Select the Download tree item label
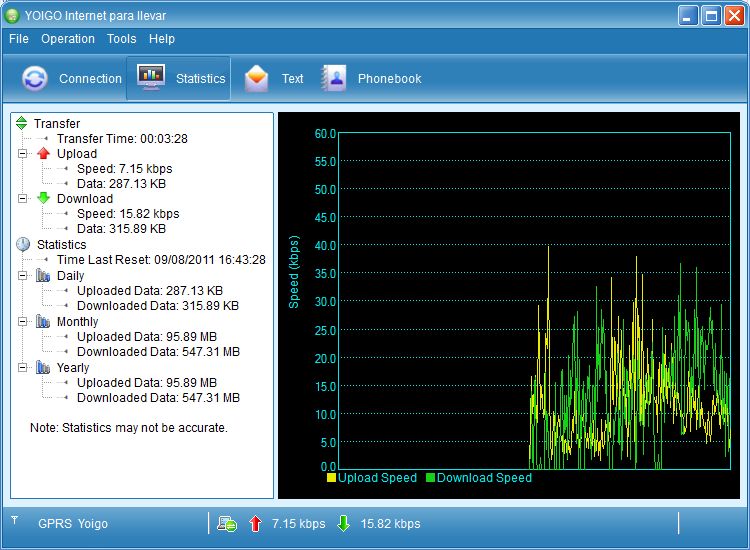The image size is (750, 550). coord(85,198)
